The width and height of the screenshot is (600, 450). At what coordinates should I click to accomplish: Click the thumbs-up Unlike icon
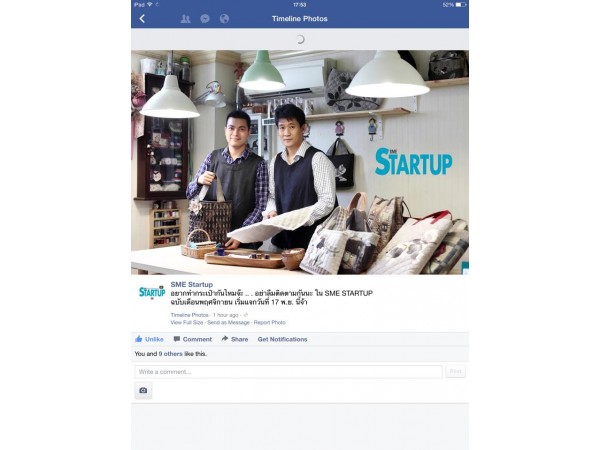coord(139,339)
